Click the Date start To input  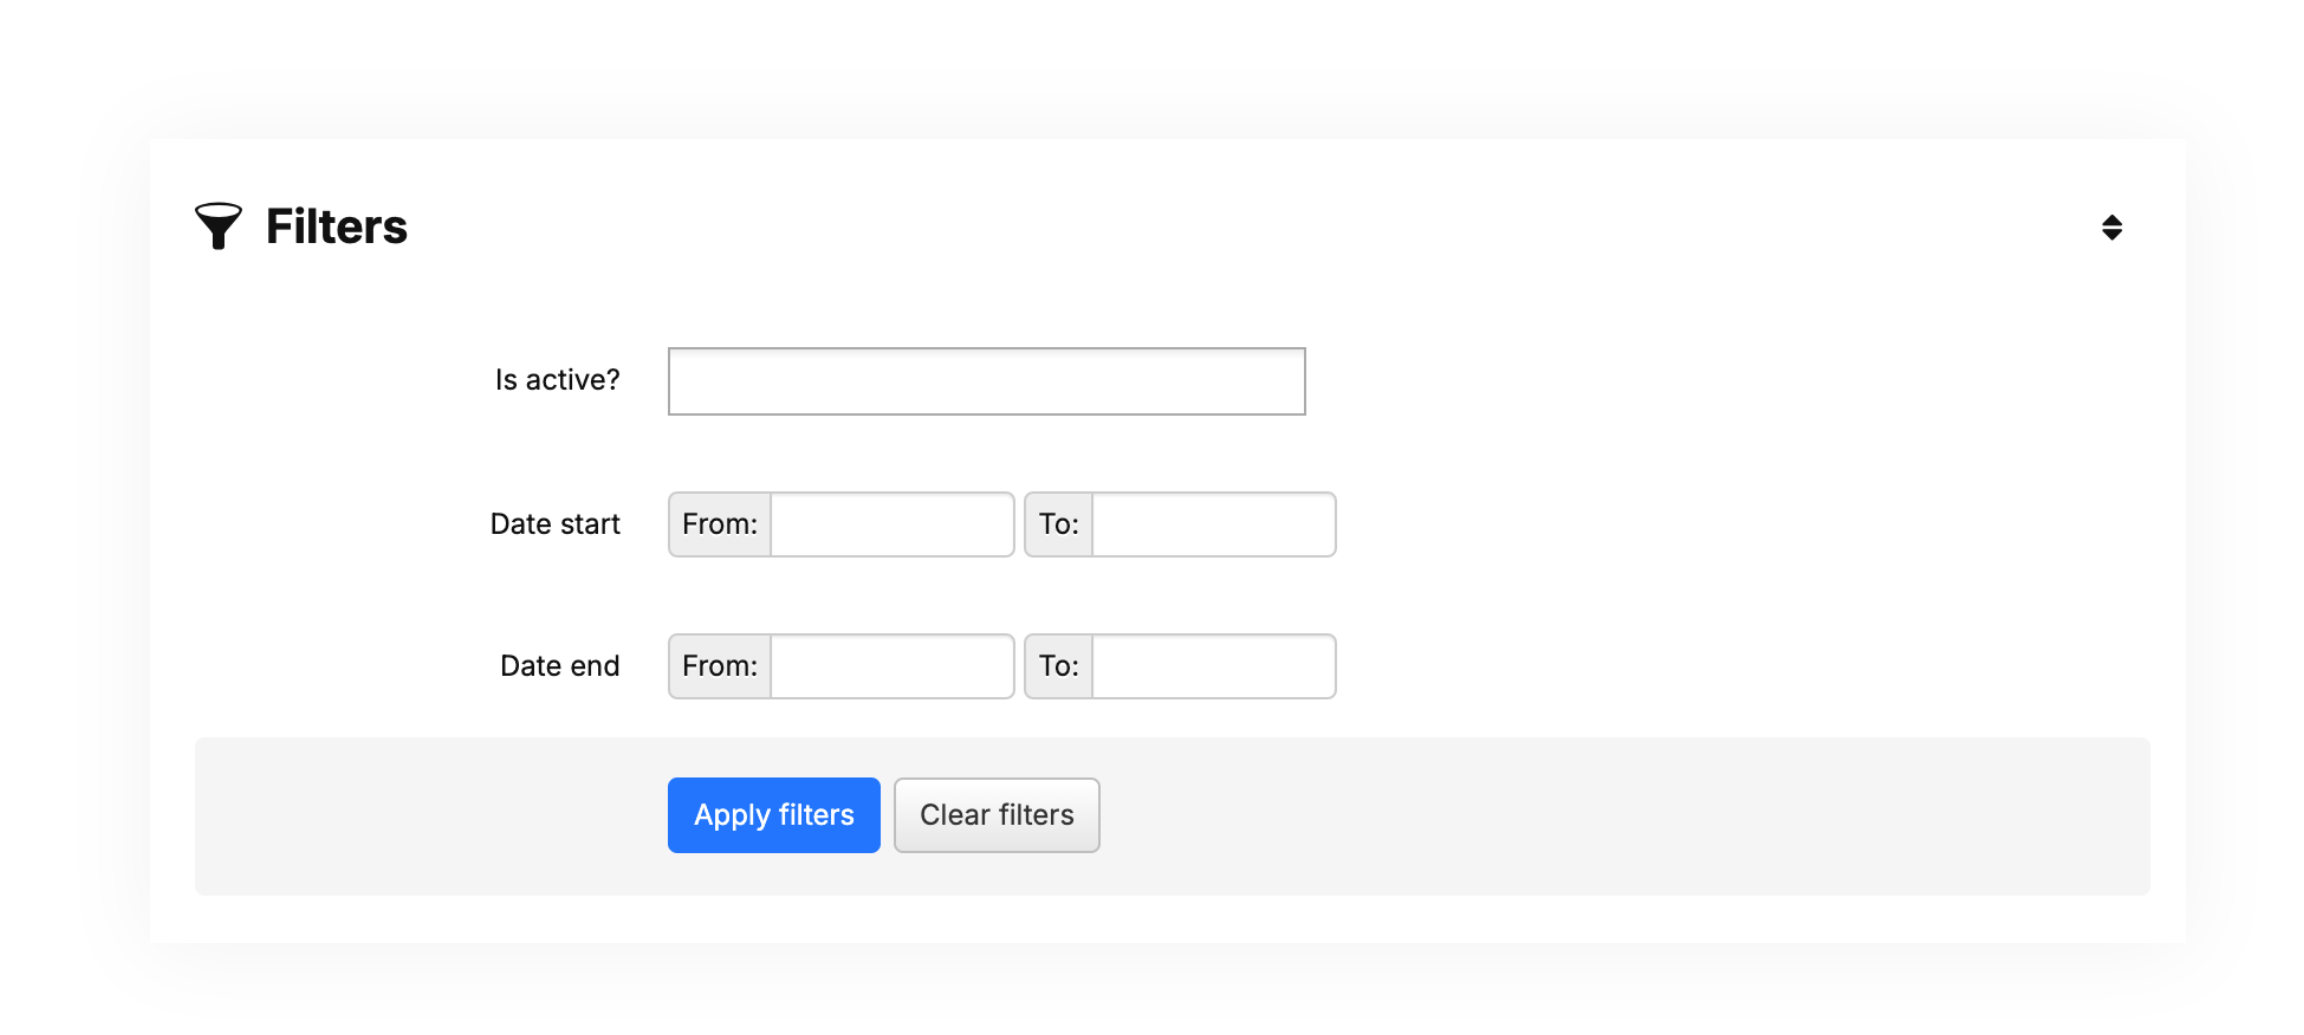[1212, 524]
